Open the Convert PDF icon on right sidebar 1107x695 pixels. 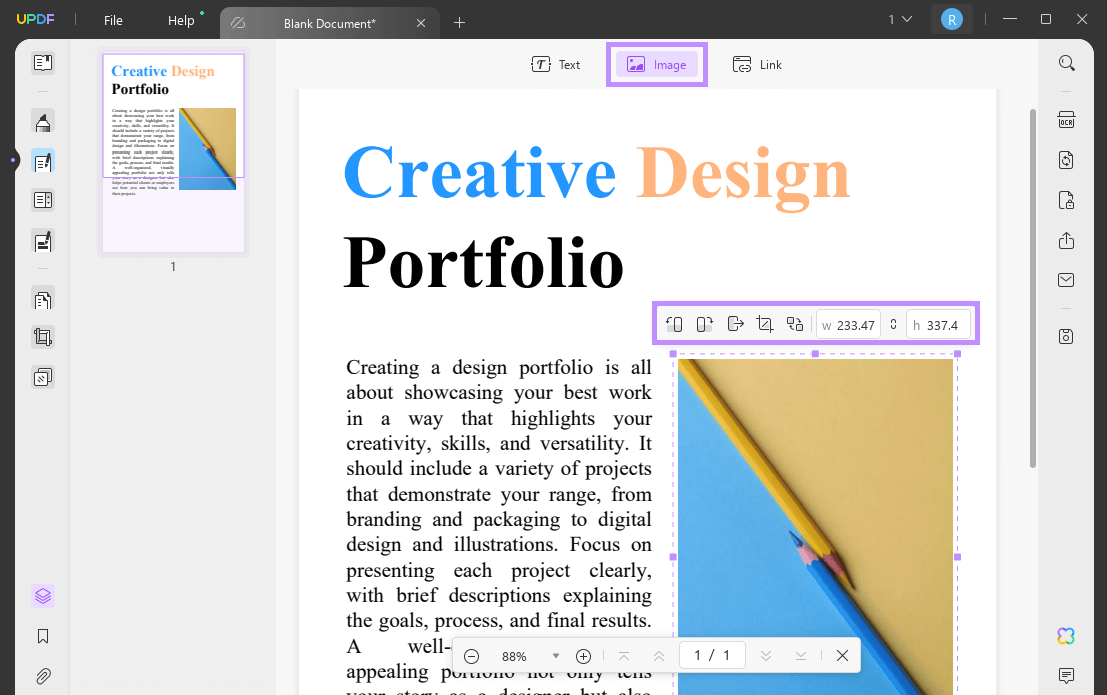[1067, 160]
